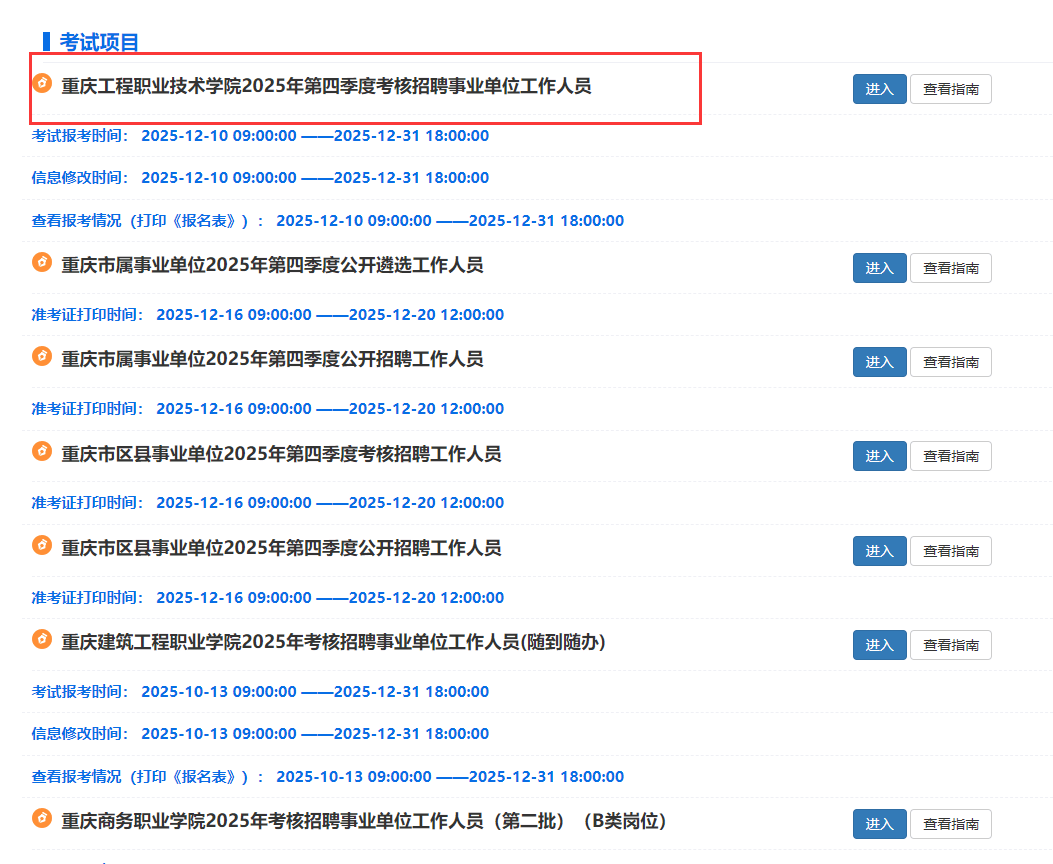The height and width of the screenshot is (864, 1053).
Task: Click orange icon beside 市属事业单位公开招聘 title
Action: [x=42, y=356]
